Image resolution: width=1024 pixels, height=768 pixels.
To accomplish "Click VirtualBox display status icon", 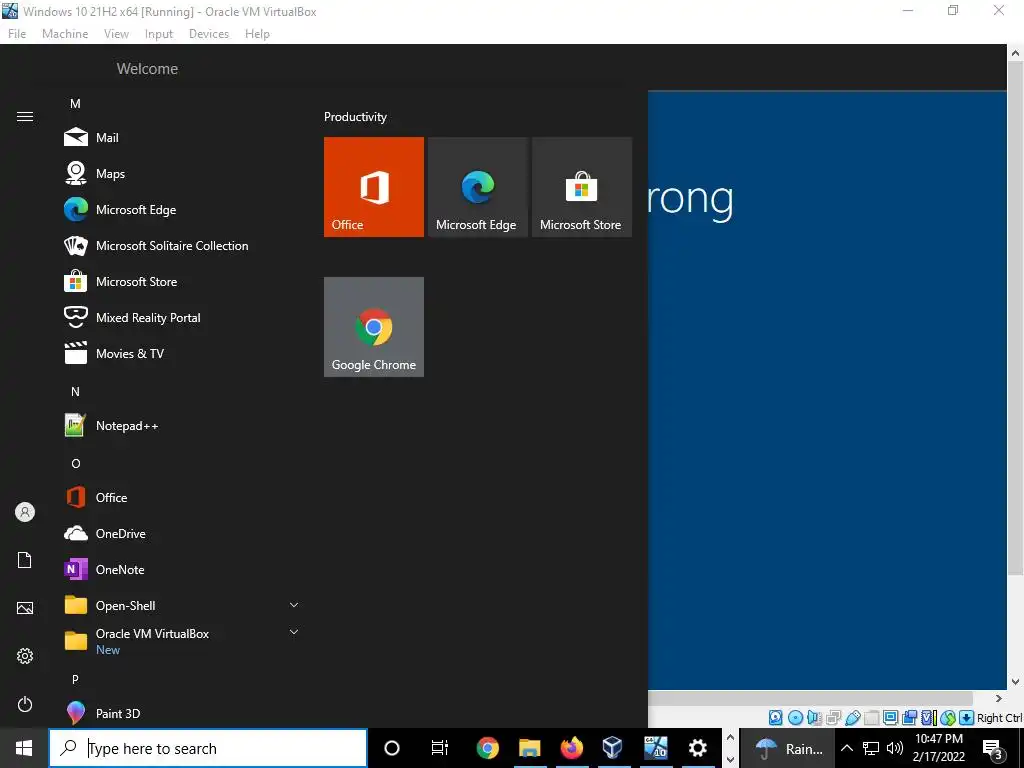I will pyautogui.click(x=890, y=718).
